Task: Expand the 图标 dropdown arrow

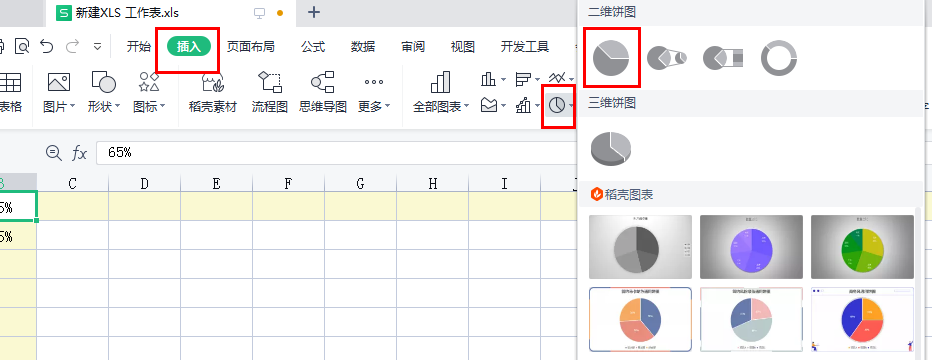Action: tap(162, 107)
